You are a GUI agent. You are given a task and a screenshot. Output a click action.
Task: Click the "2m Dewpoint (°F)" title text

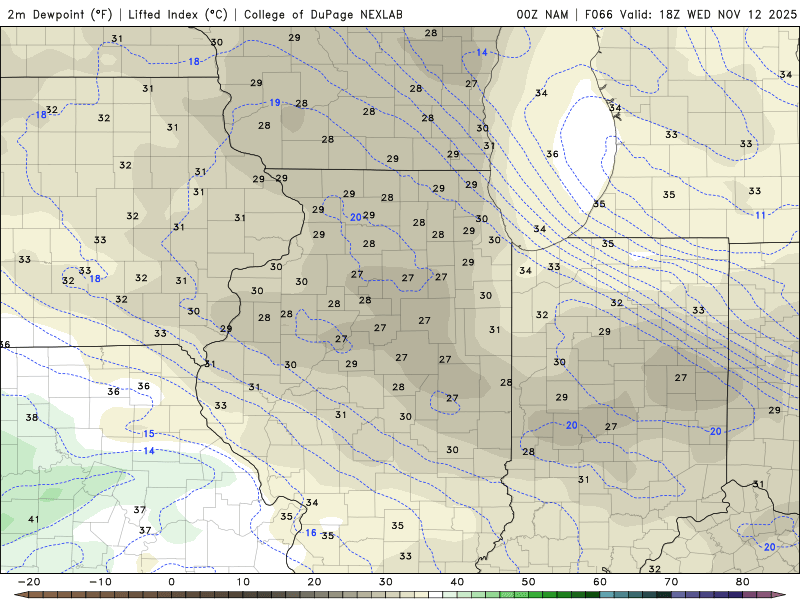pos(60,14)
